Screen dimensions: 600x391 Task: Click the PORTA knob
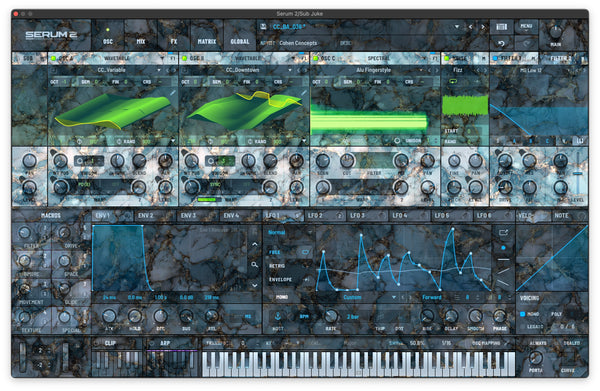coord(535,357)
